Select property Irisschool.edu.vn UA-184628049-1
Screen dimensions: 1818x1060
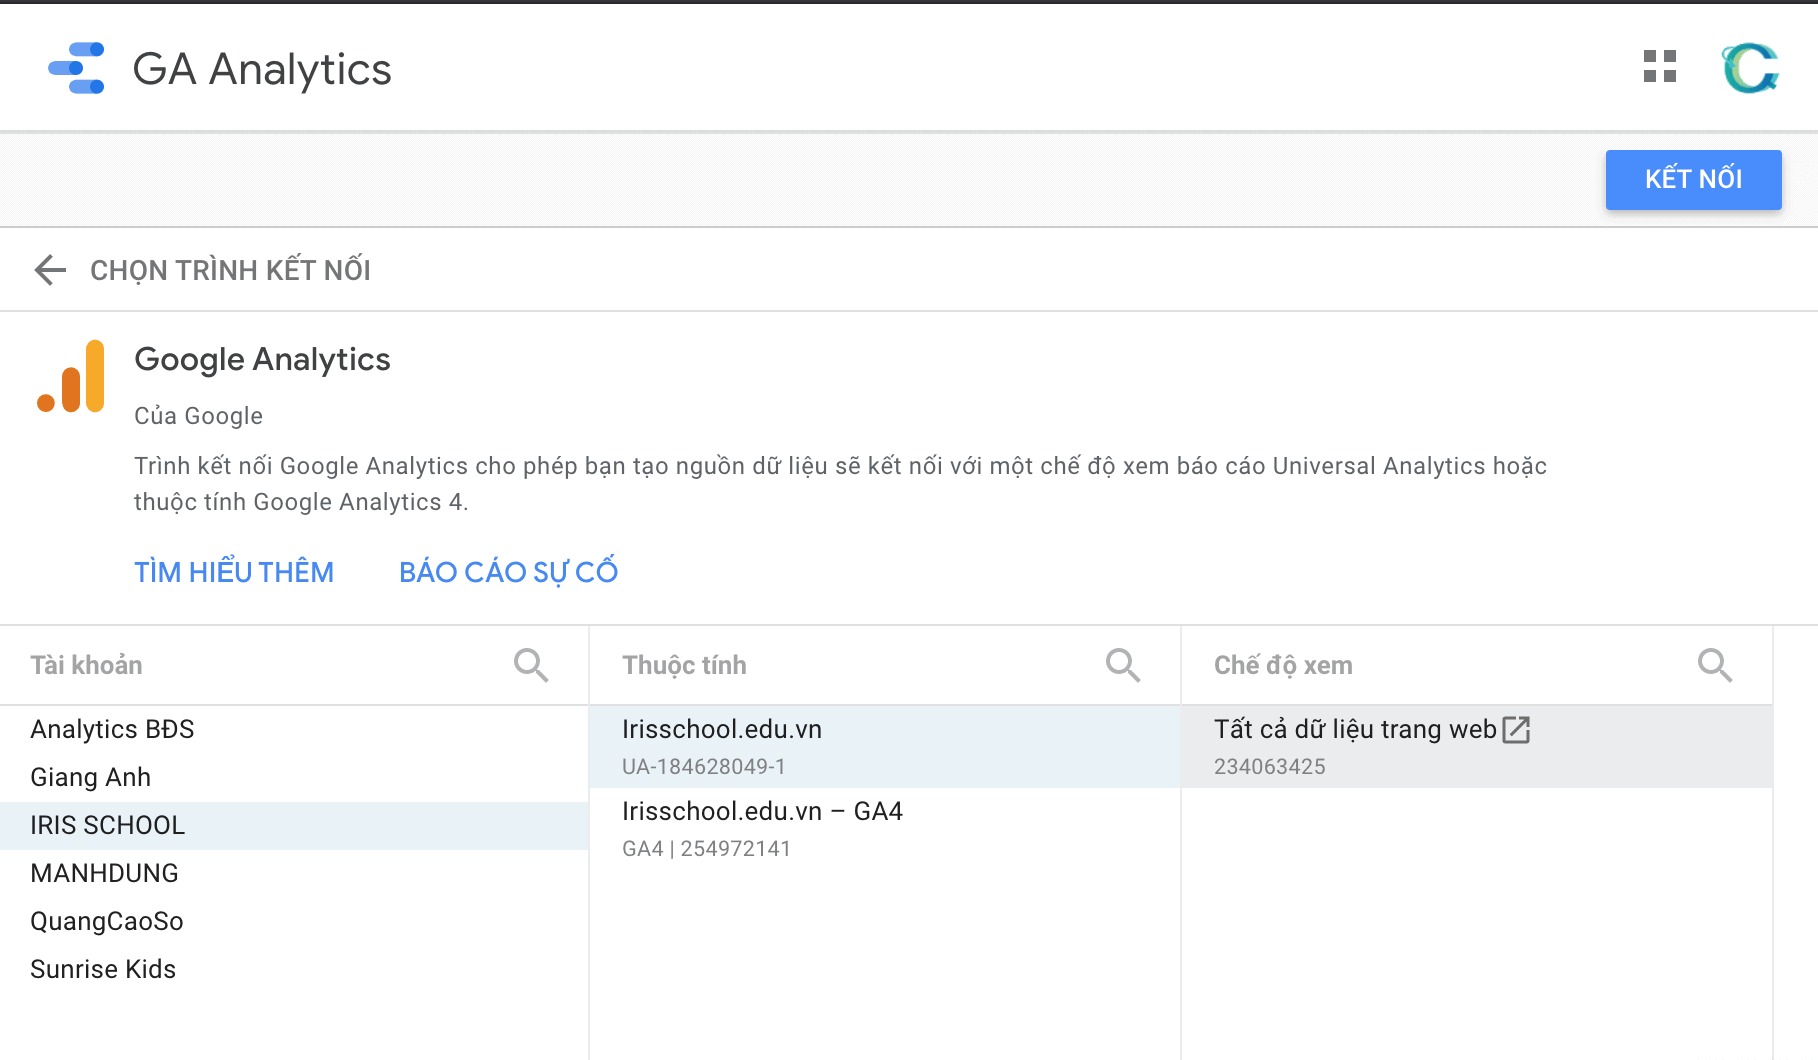click(885, 747)
